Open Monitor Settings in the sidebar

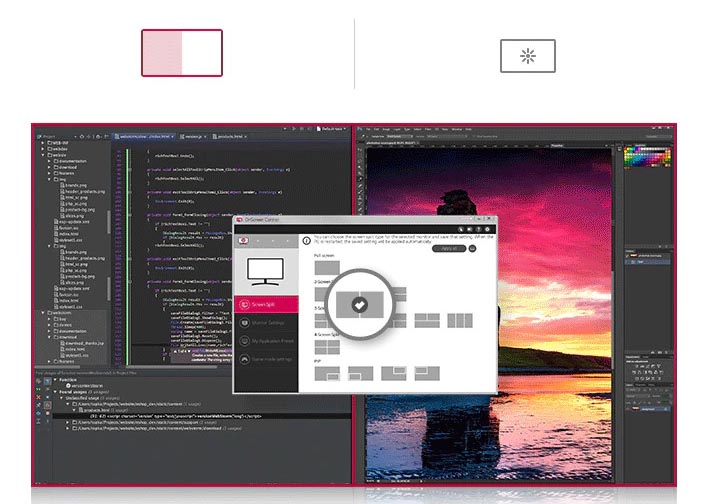point(266,323)
